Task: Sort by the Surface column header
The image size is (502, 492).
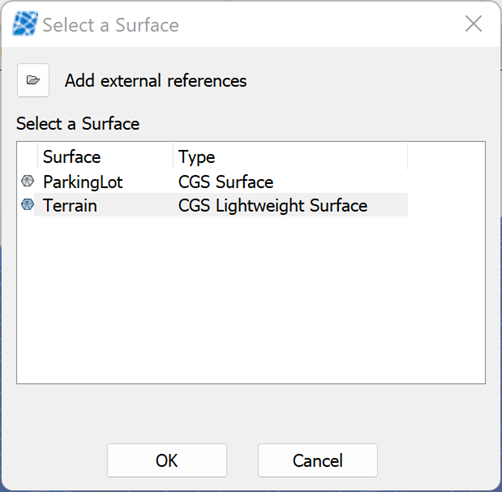Action: pyautogui.click(x=106, y=157)
